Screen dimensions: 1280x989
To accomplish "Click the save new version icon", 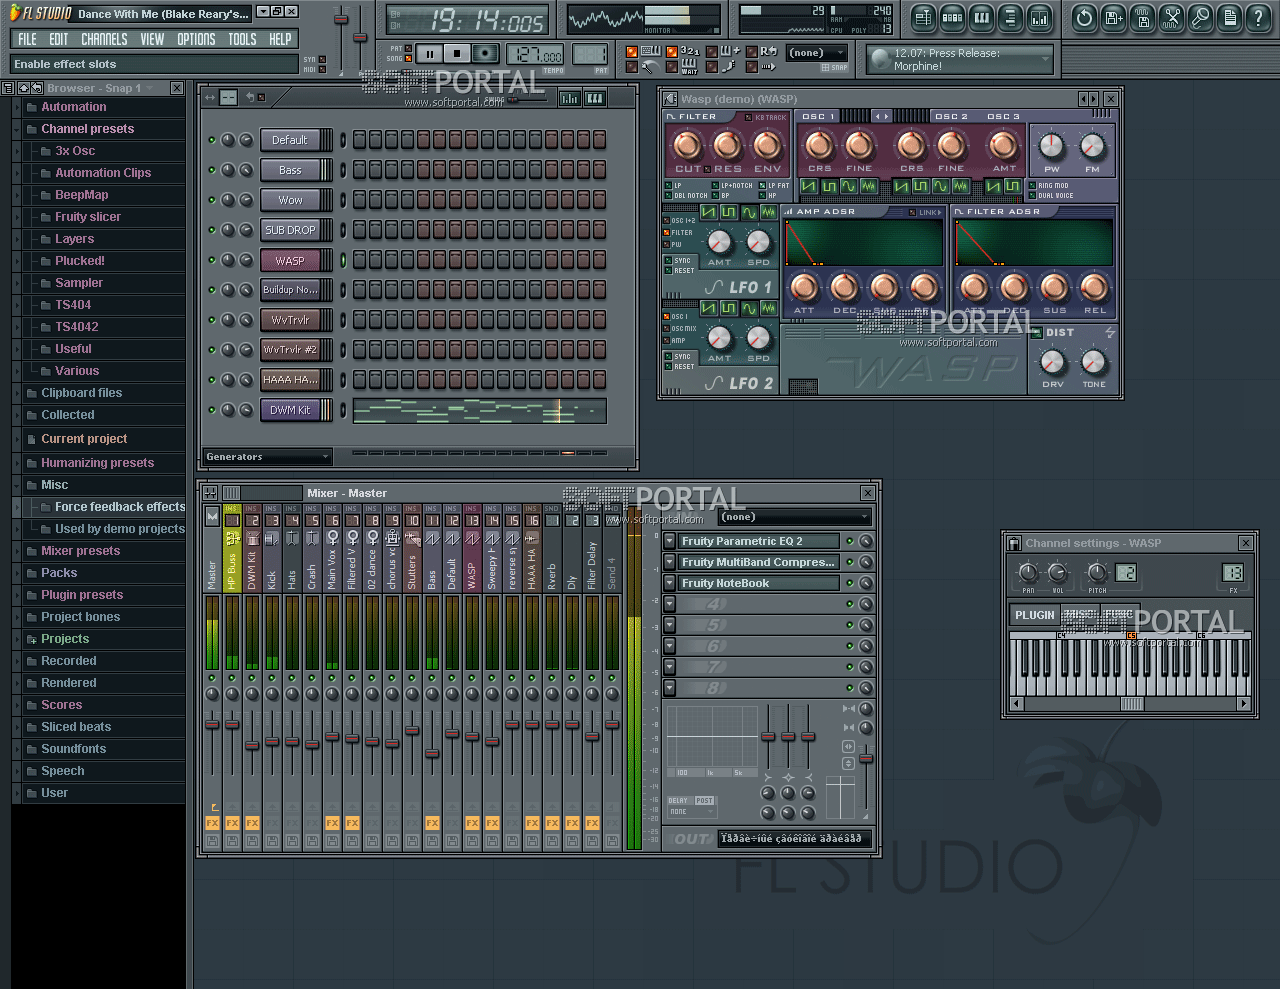I will pyautogui.click(x=1113, y=17).
